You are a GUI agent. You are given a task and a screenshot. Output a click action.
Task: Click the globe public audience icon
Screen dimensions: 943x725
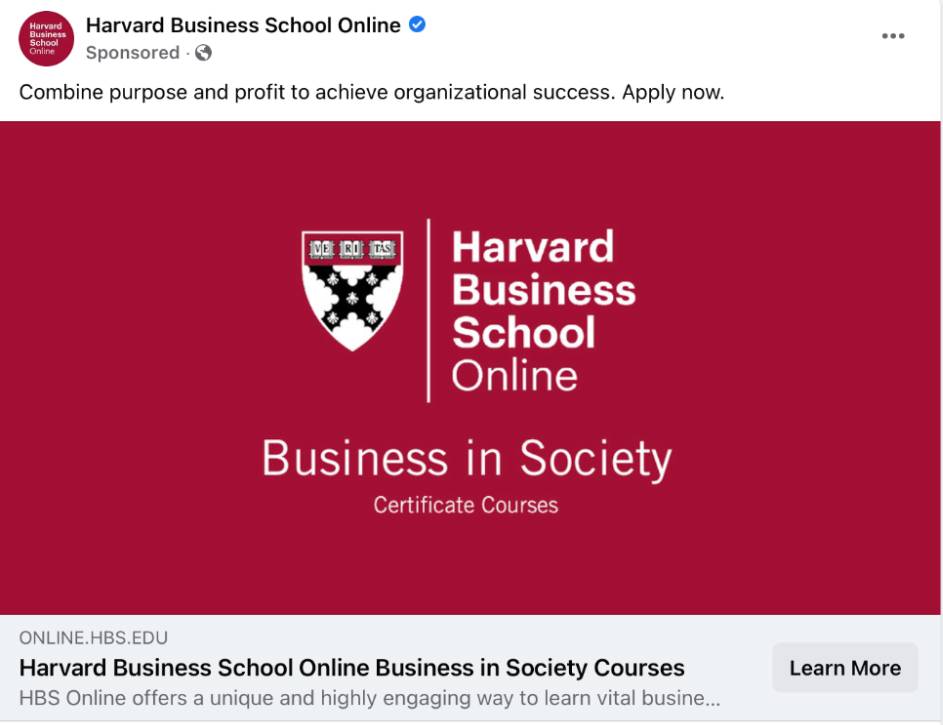203,53
